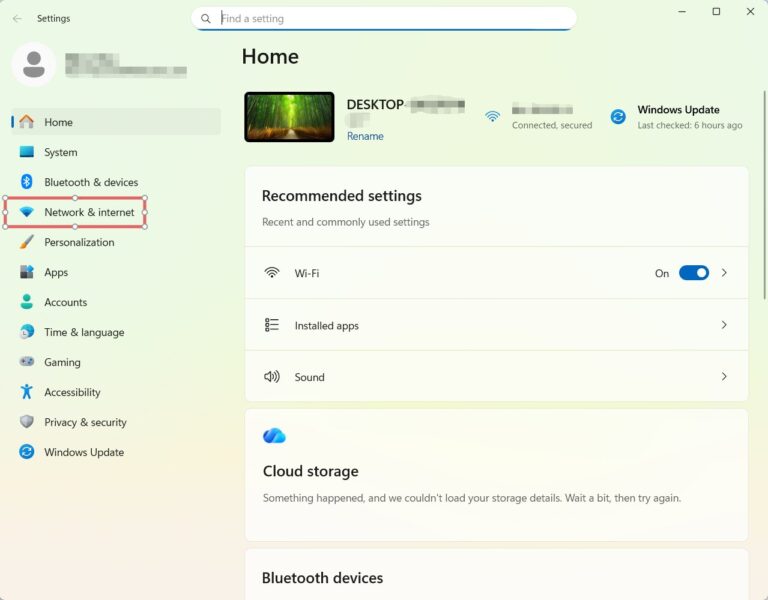Click the Cloud storage heading
The image size is (768, 600).
[x=311, y=471]
